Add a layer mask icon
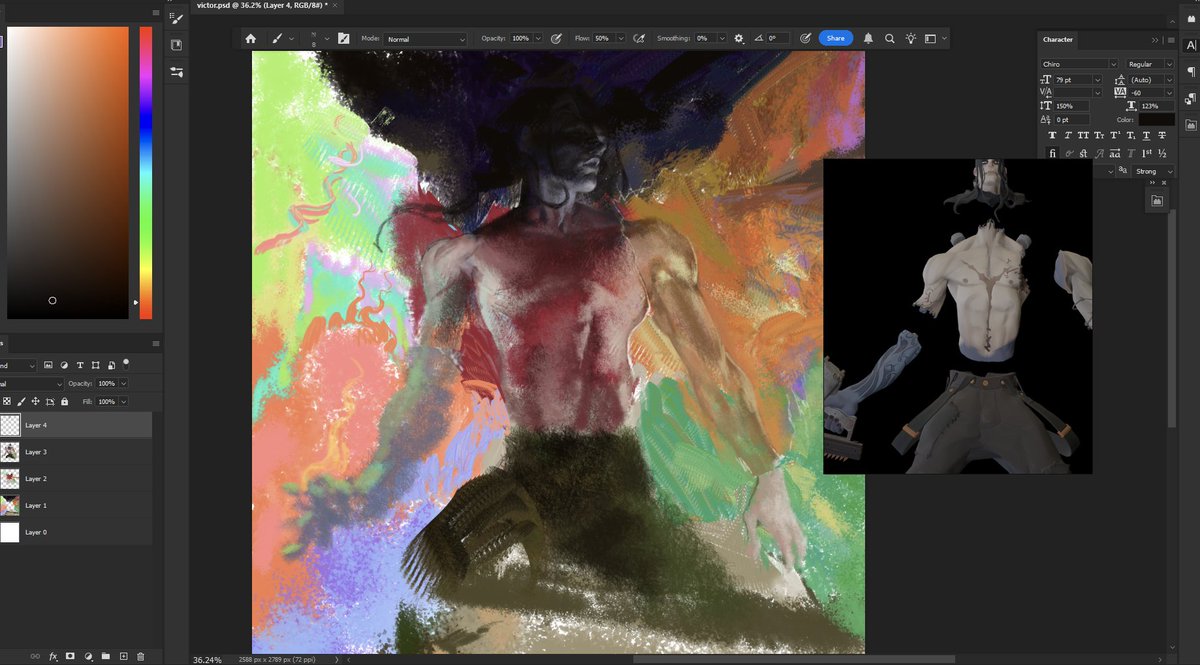The width and height of the screenshot is (1200, 665). (x=70, y=656)
